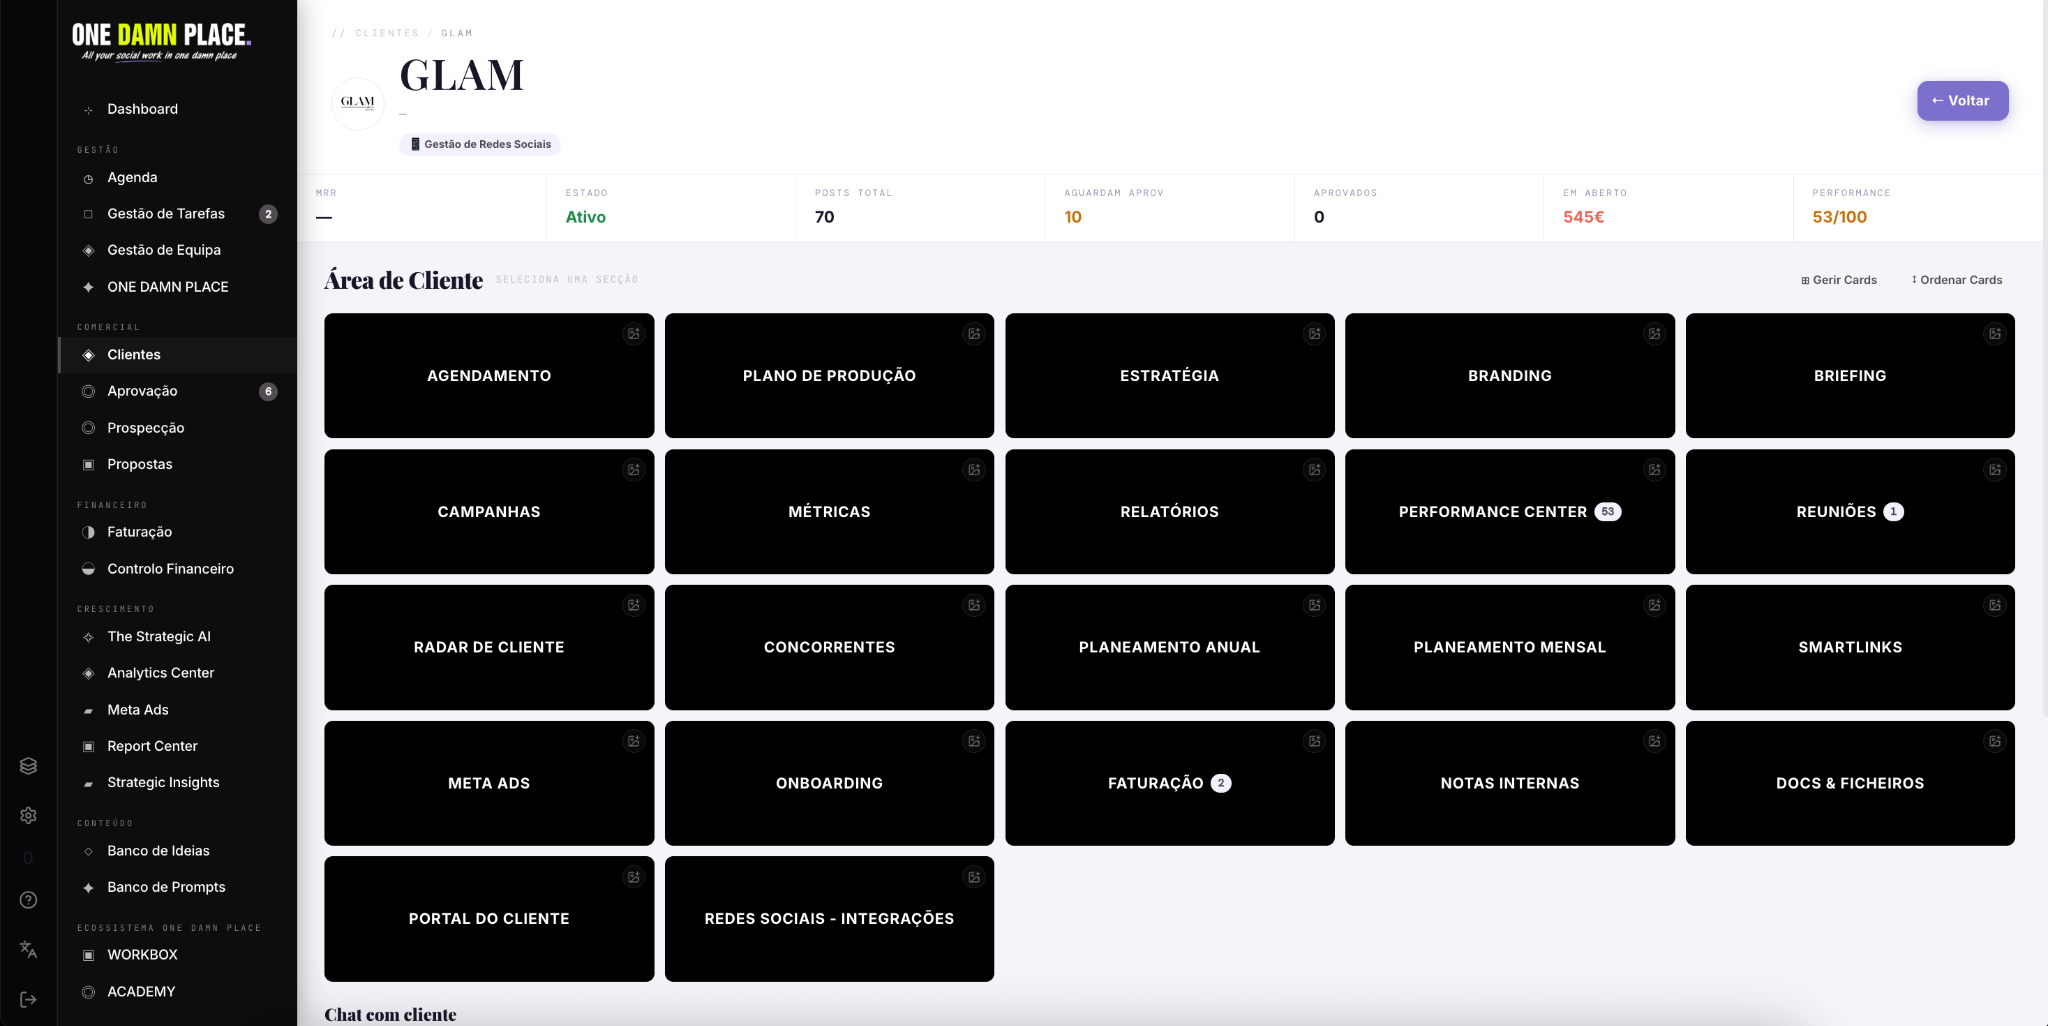Click CLIENTES in the breadcrumb
2048x1026 pixels.
(387, 33)
